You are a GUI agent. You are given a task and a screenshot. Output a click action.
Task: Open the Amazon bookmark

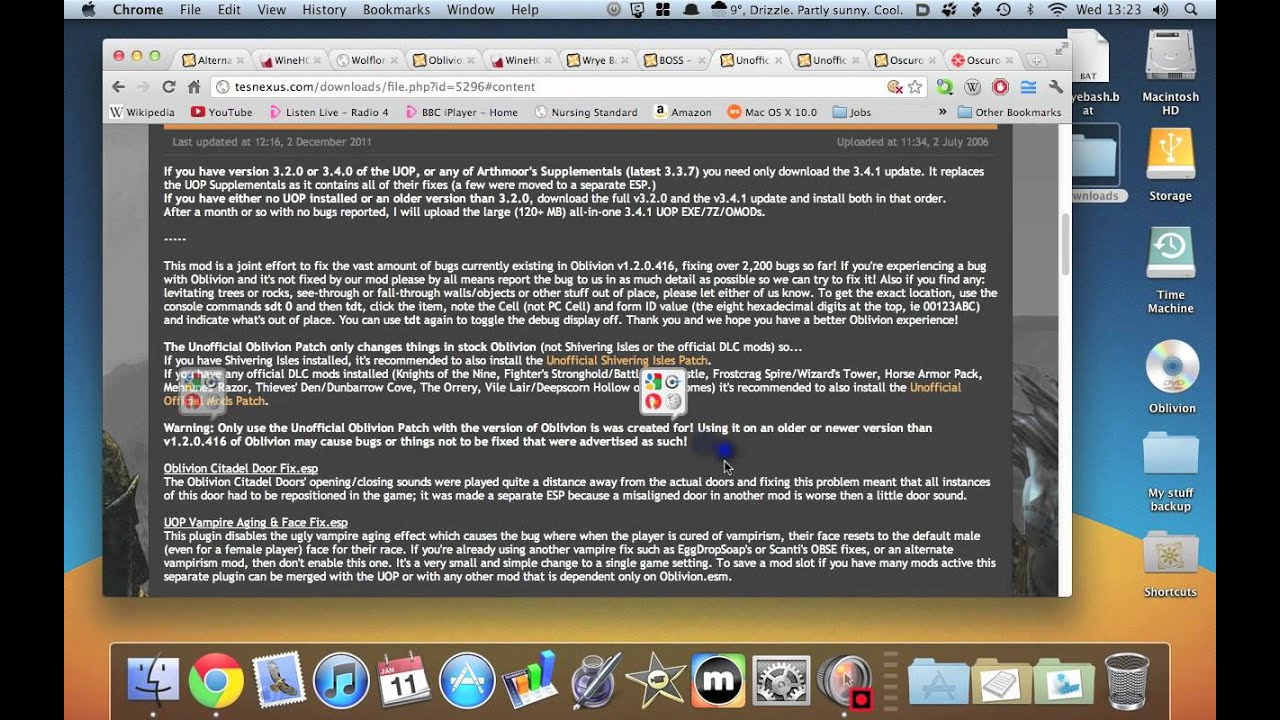tap(682, 112)
